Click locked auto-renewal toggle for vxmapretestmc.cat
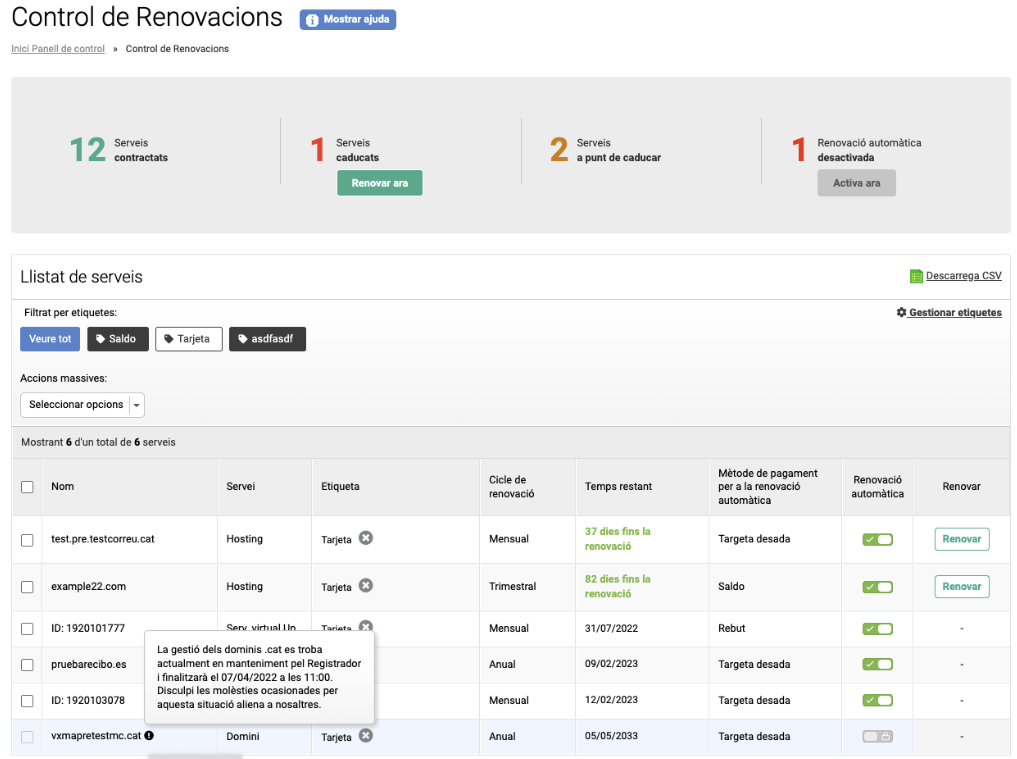Viewport: 1017px width, 759px height. tap(878, 736)
